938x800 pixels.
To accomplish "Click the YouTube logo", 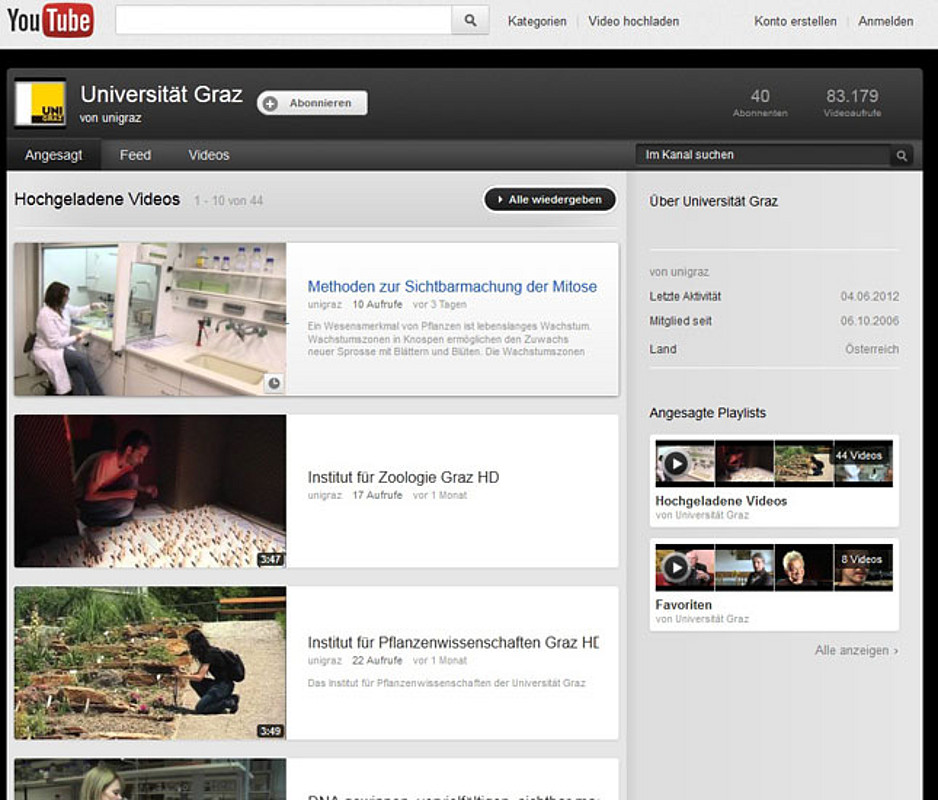I will tap(50, 20).
